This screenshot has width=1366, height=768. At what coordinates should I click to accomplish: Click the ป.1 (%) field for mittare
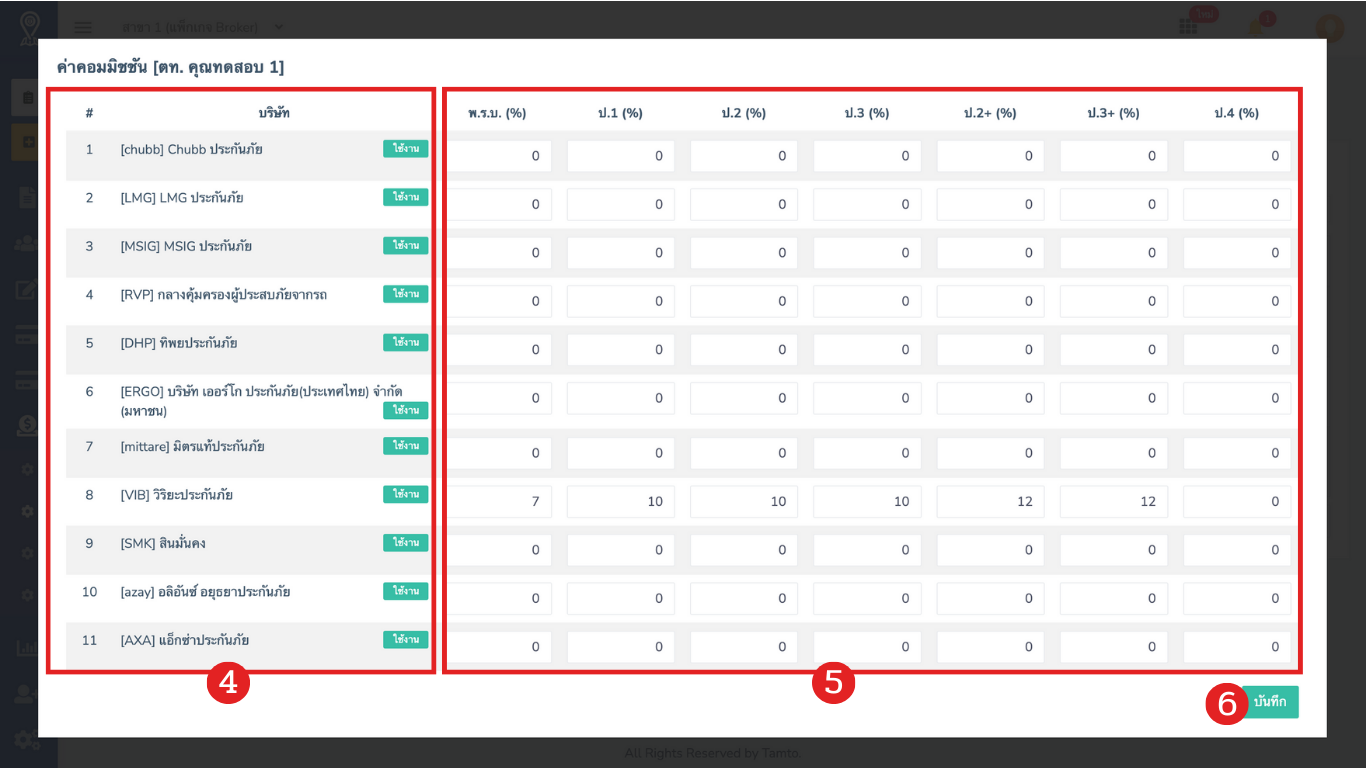coord(620,453)
